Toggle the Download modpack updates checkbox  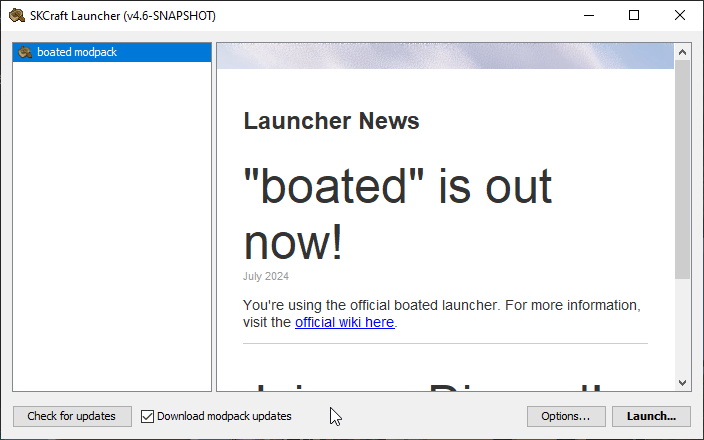[148, 416]
